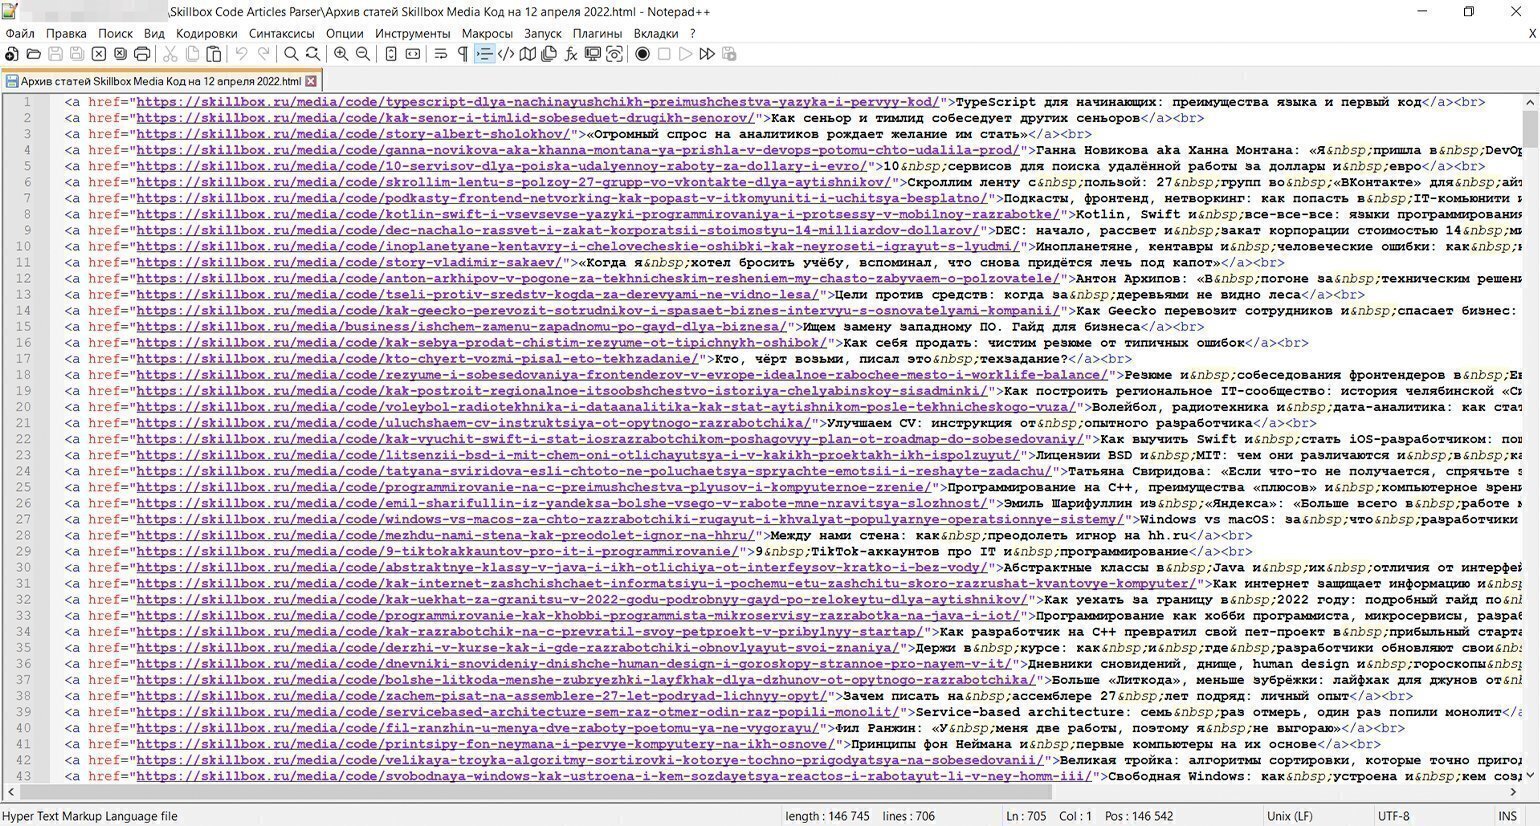Click the run macro multiple times icon

708,54
